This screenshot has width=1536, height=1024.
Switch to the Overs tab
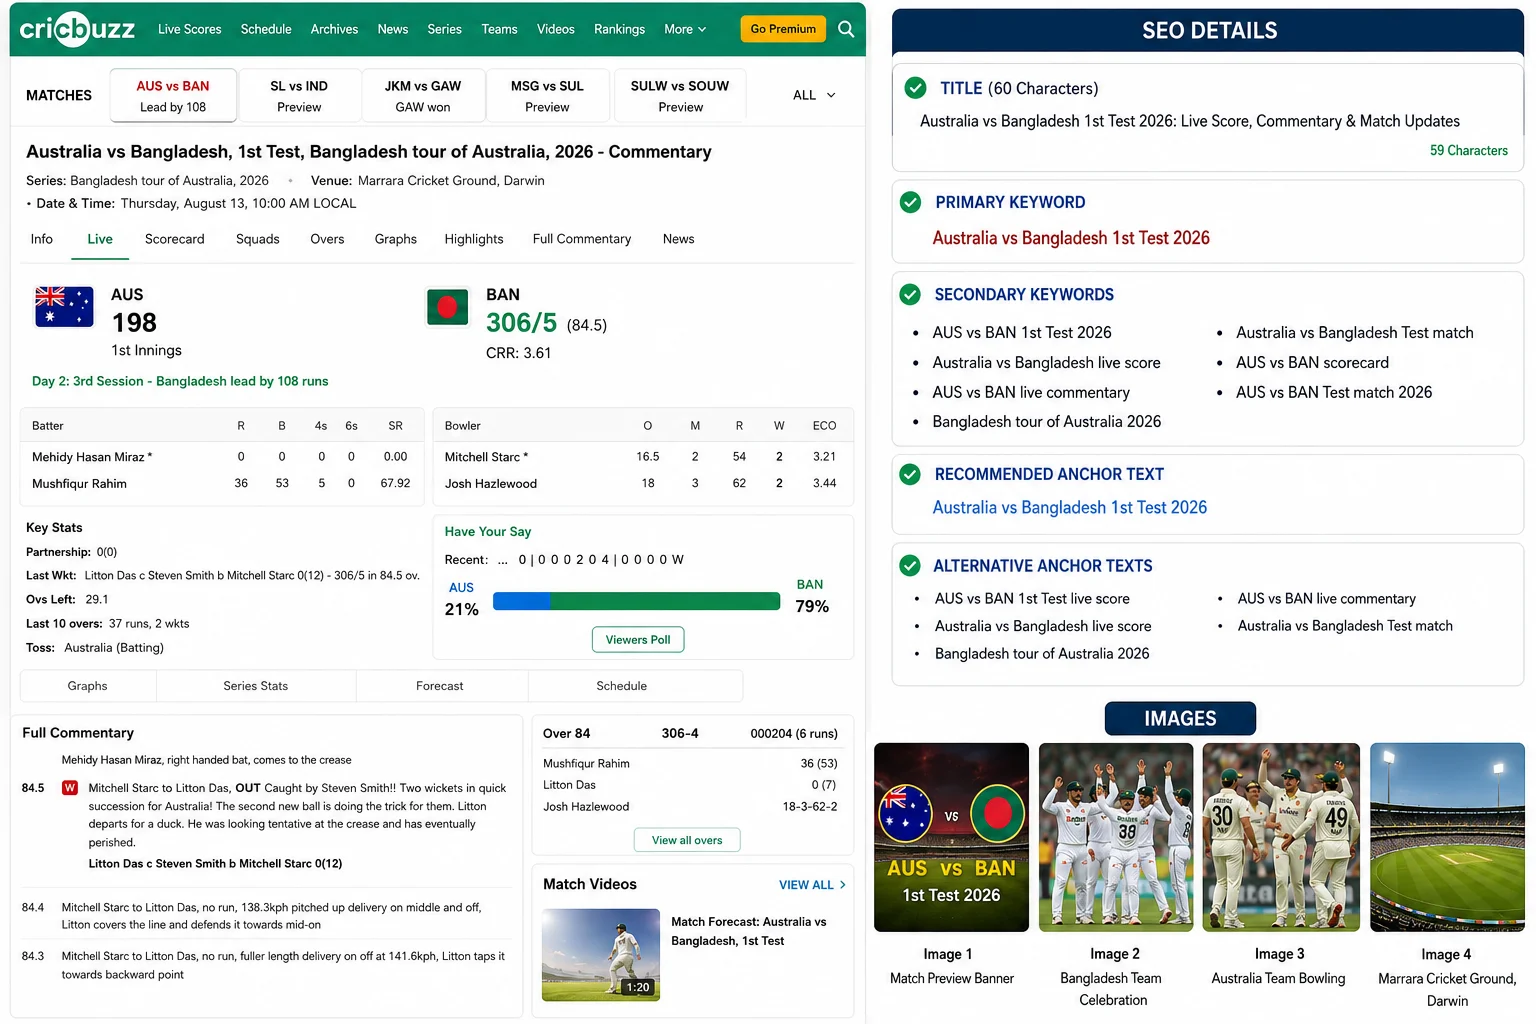pyautogui.click(x=327, y=239)
